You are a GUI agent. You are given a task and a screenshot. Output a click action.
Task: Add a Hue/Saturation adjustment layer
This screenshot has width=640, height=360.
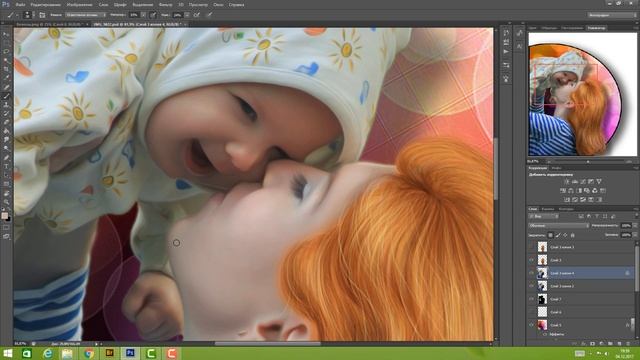(563, 191)
